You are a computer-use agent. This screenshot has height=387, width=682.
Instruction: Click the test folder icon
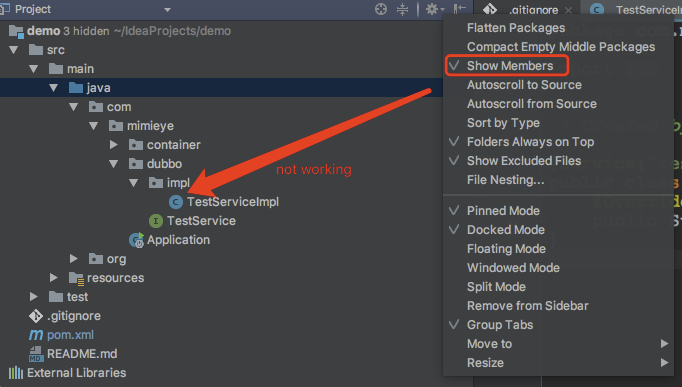[x=56, y=297]
